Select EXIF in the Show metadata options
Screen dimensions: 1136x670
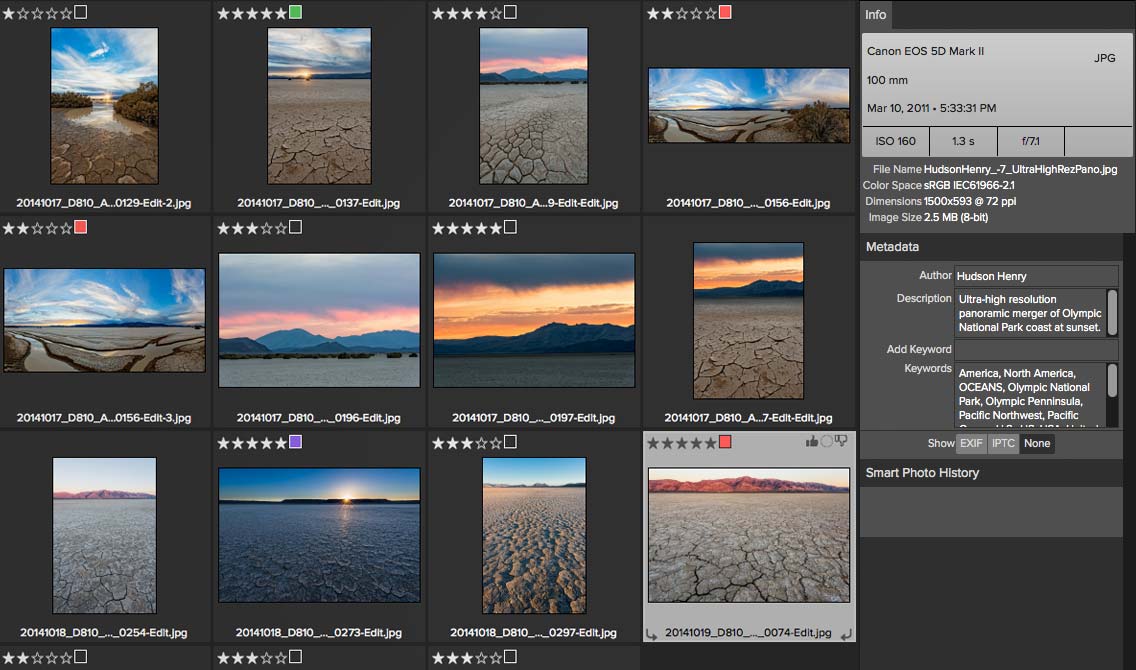pyautogui.click(x=971, y=443)
